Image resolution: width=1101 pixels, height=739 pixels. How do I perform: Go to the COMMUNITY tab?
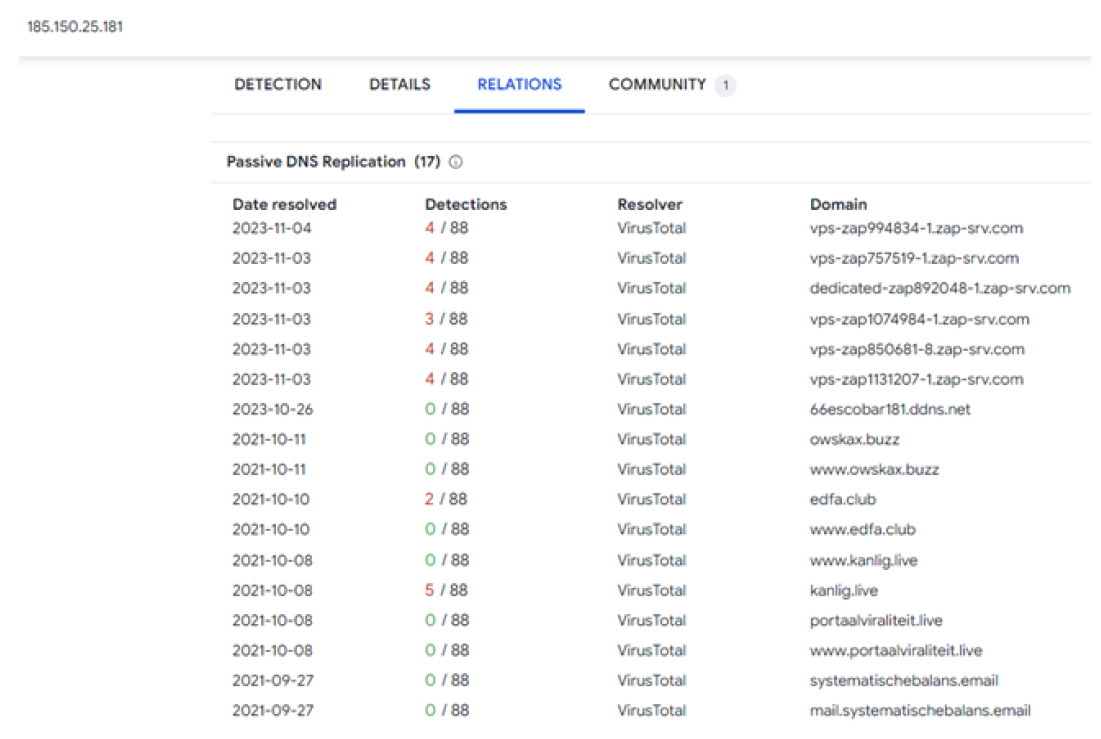pos(657,85)
